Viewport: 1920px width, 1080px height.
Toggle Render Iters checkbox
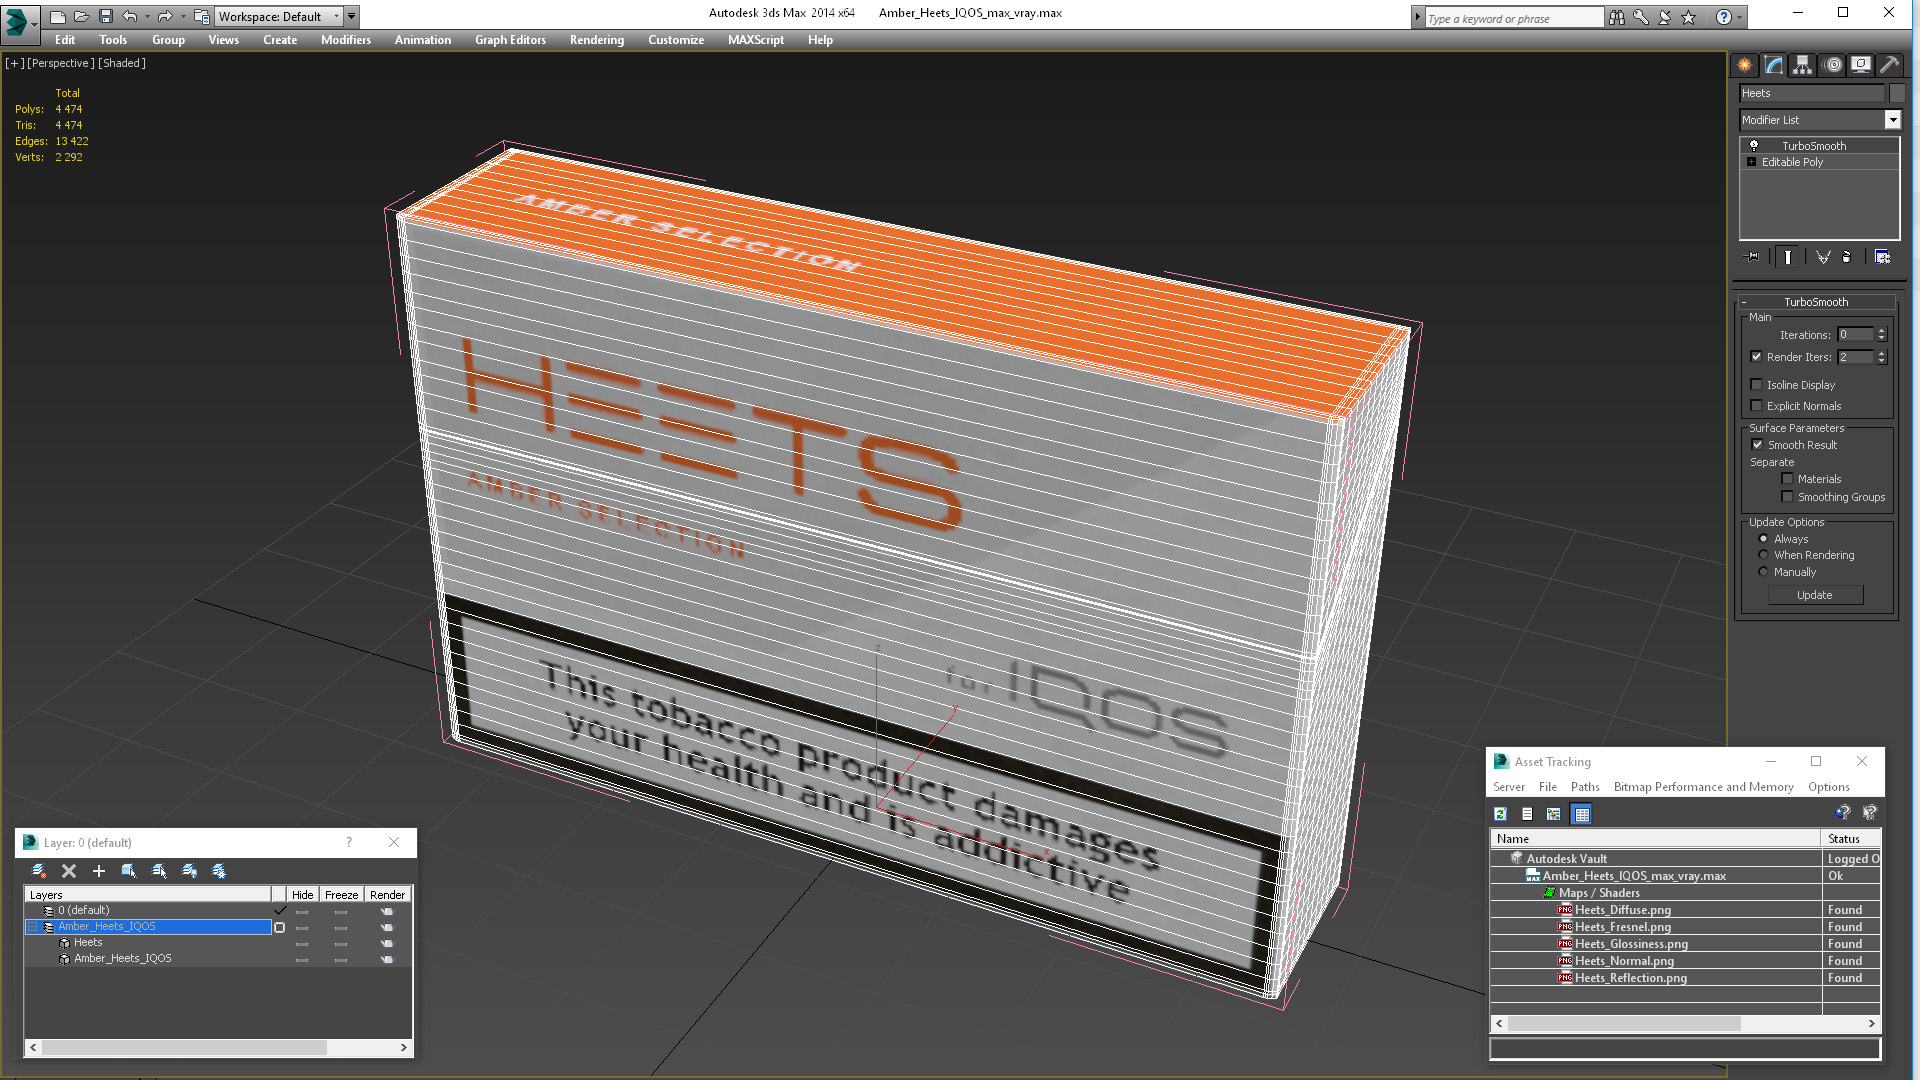click(1757, 357)
